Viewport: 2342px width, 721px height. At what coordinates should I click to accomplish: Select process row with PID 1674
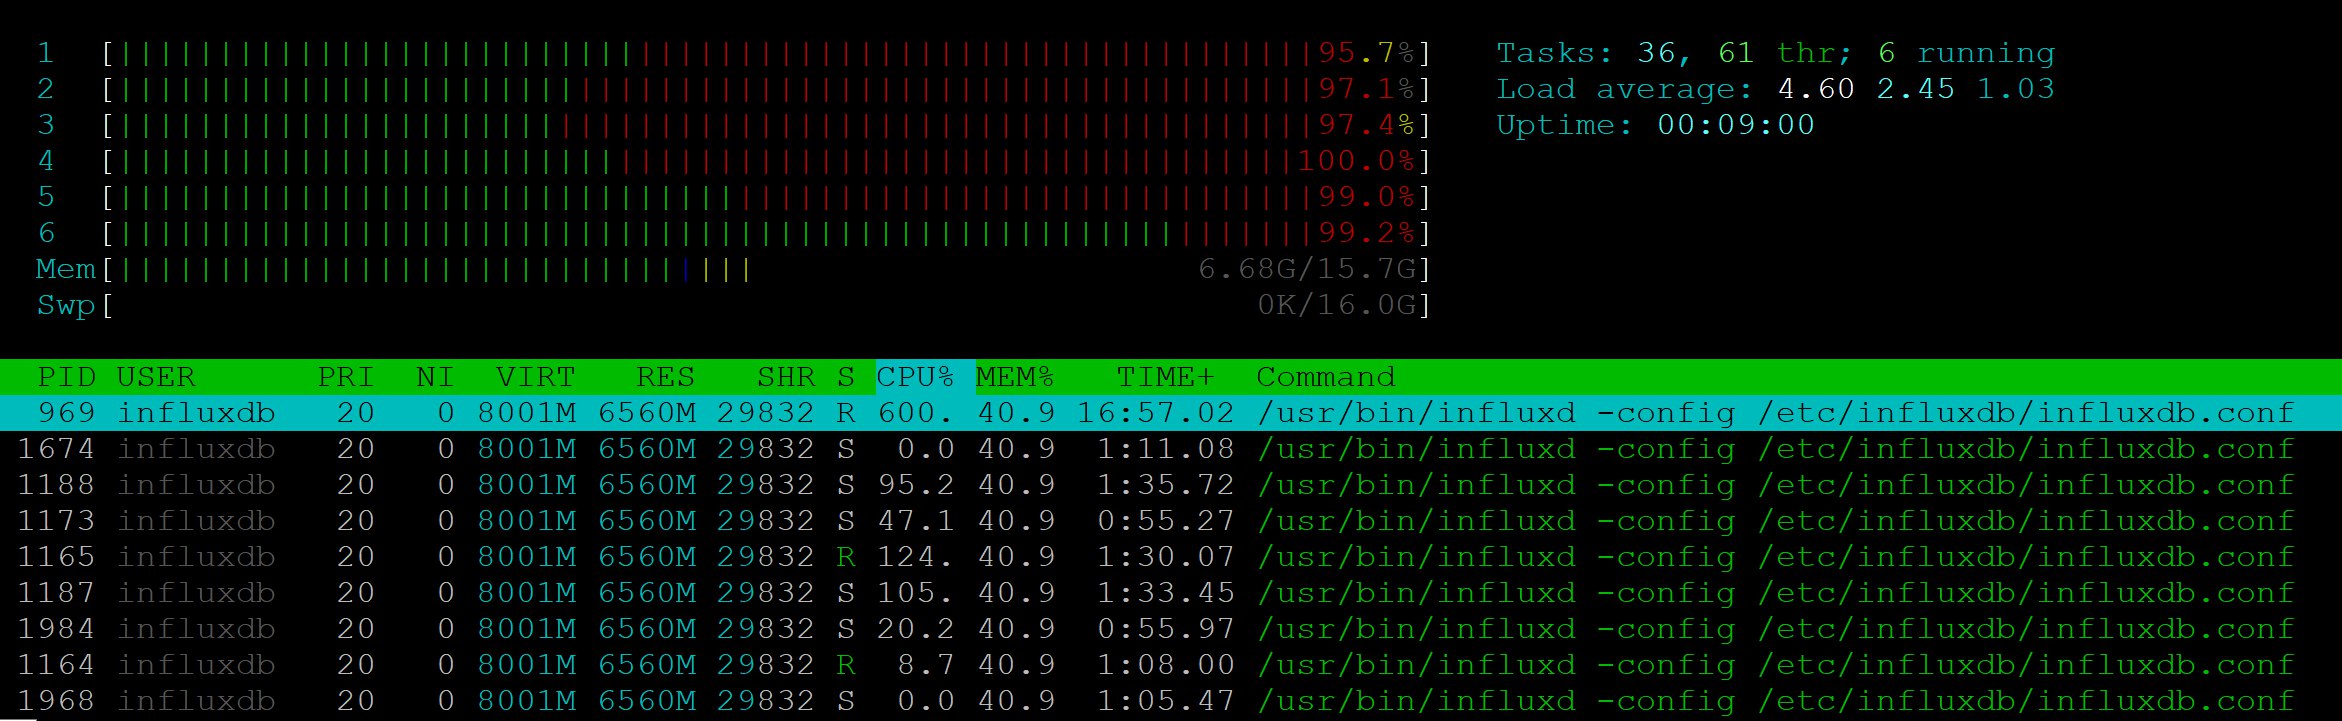tap(1171, 449)
